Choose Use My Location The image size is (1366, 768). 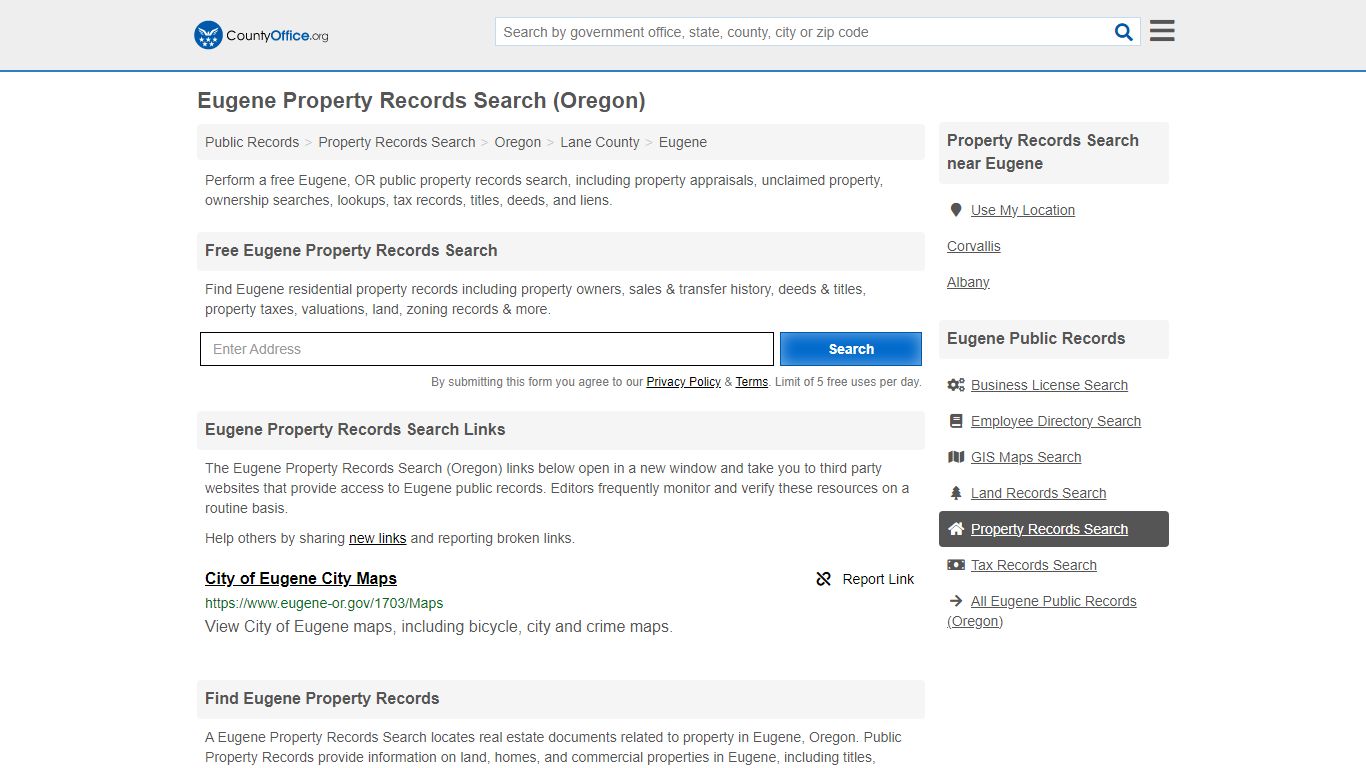(1023, 210)
